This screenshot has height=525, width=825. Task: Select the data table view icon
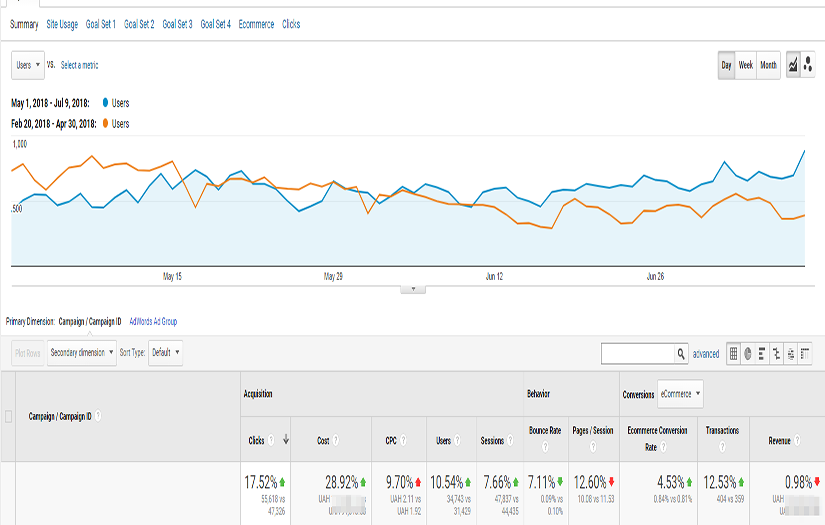(734, 353)
